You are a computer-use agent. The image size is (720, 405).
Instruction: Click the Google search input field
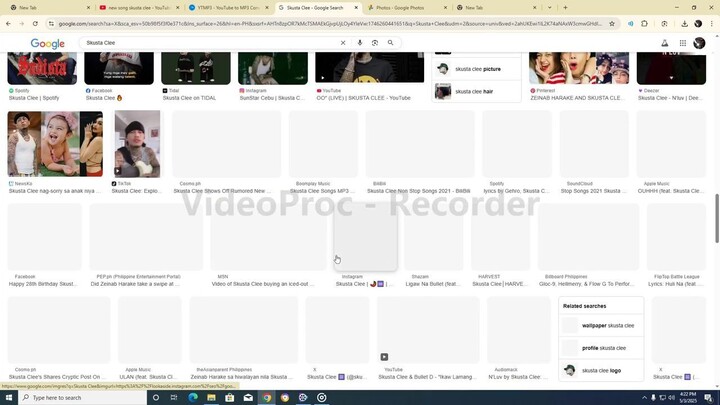coord(211,43)
